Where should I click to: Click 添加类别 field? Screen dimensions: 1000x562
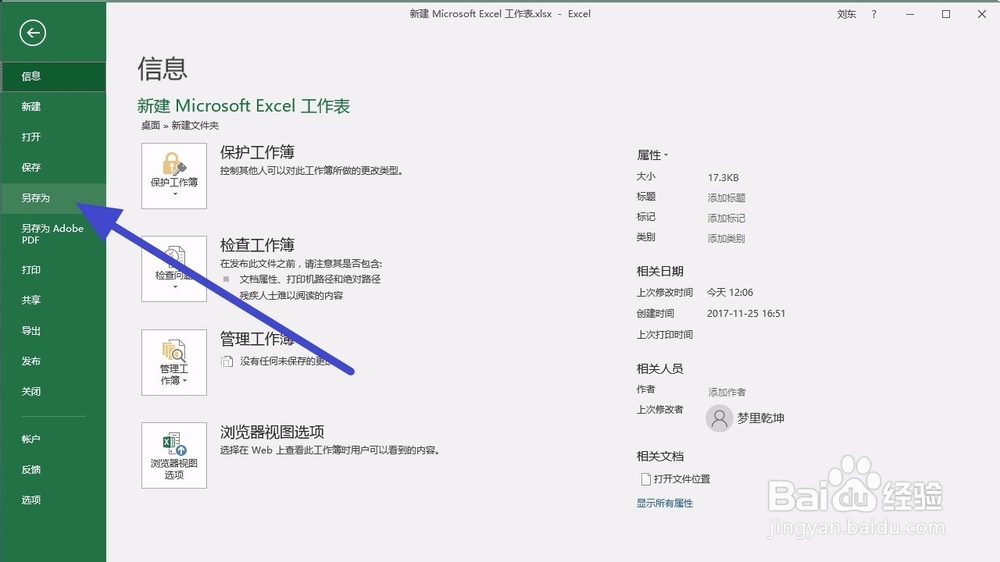click(726, 239)
